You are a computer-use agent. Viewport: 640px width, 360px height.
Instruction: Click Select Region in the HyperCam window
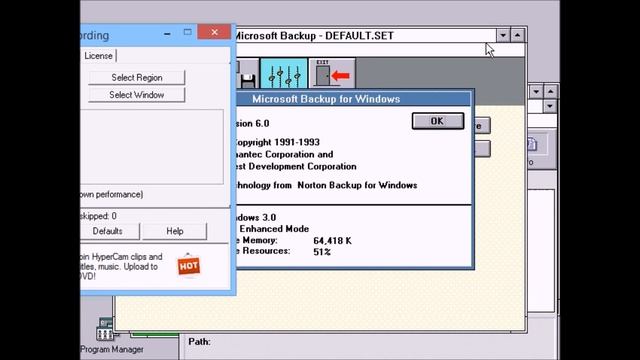coord(137,78)
